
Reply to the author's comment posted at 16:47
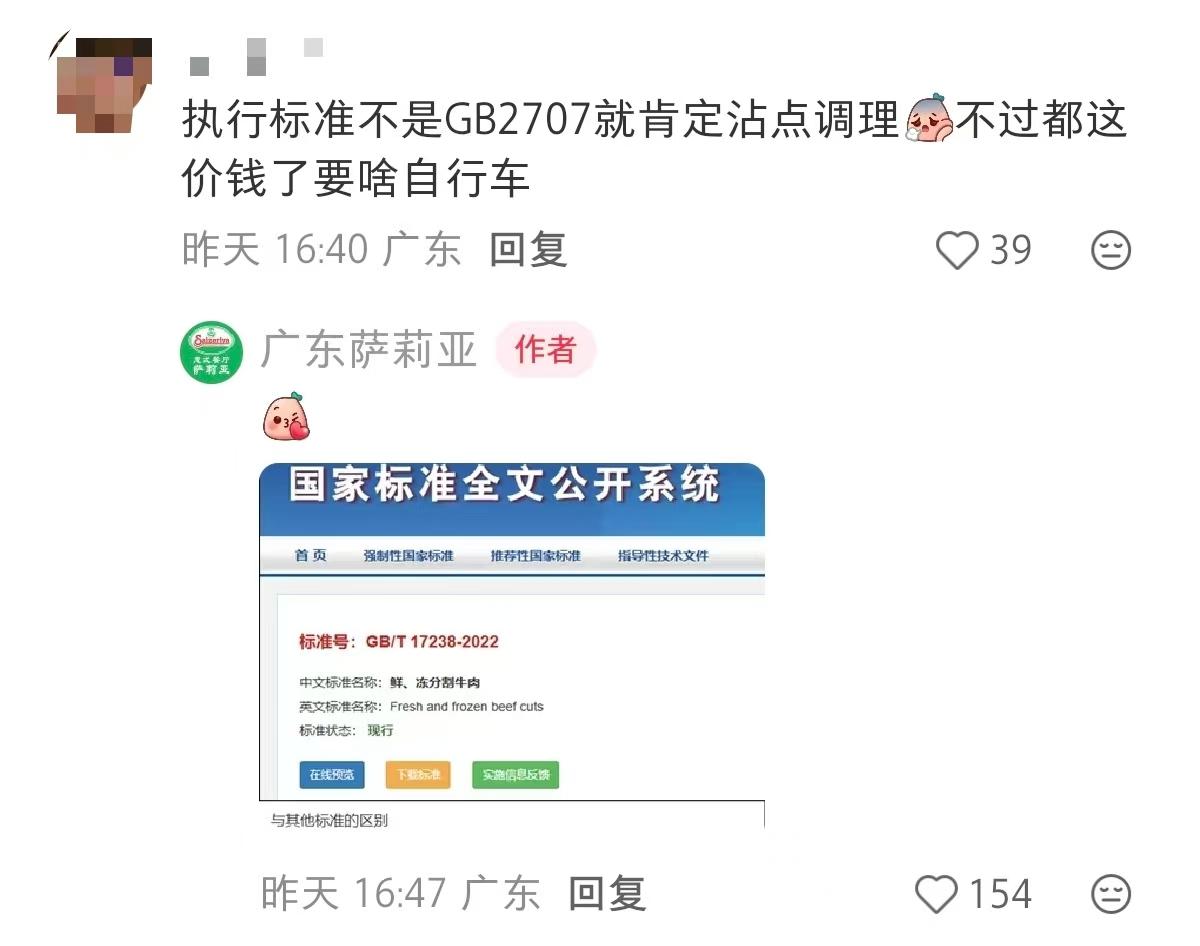607,893
